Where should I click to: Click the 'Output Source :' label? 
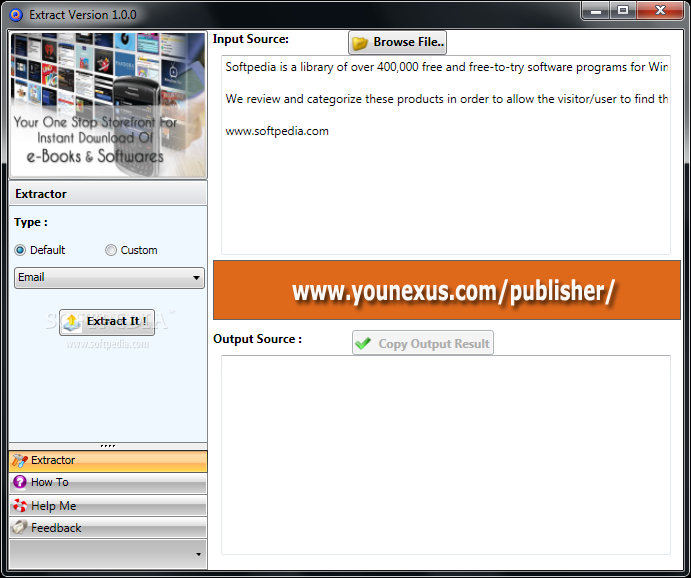tap(257, 339)
